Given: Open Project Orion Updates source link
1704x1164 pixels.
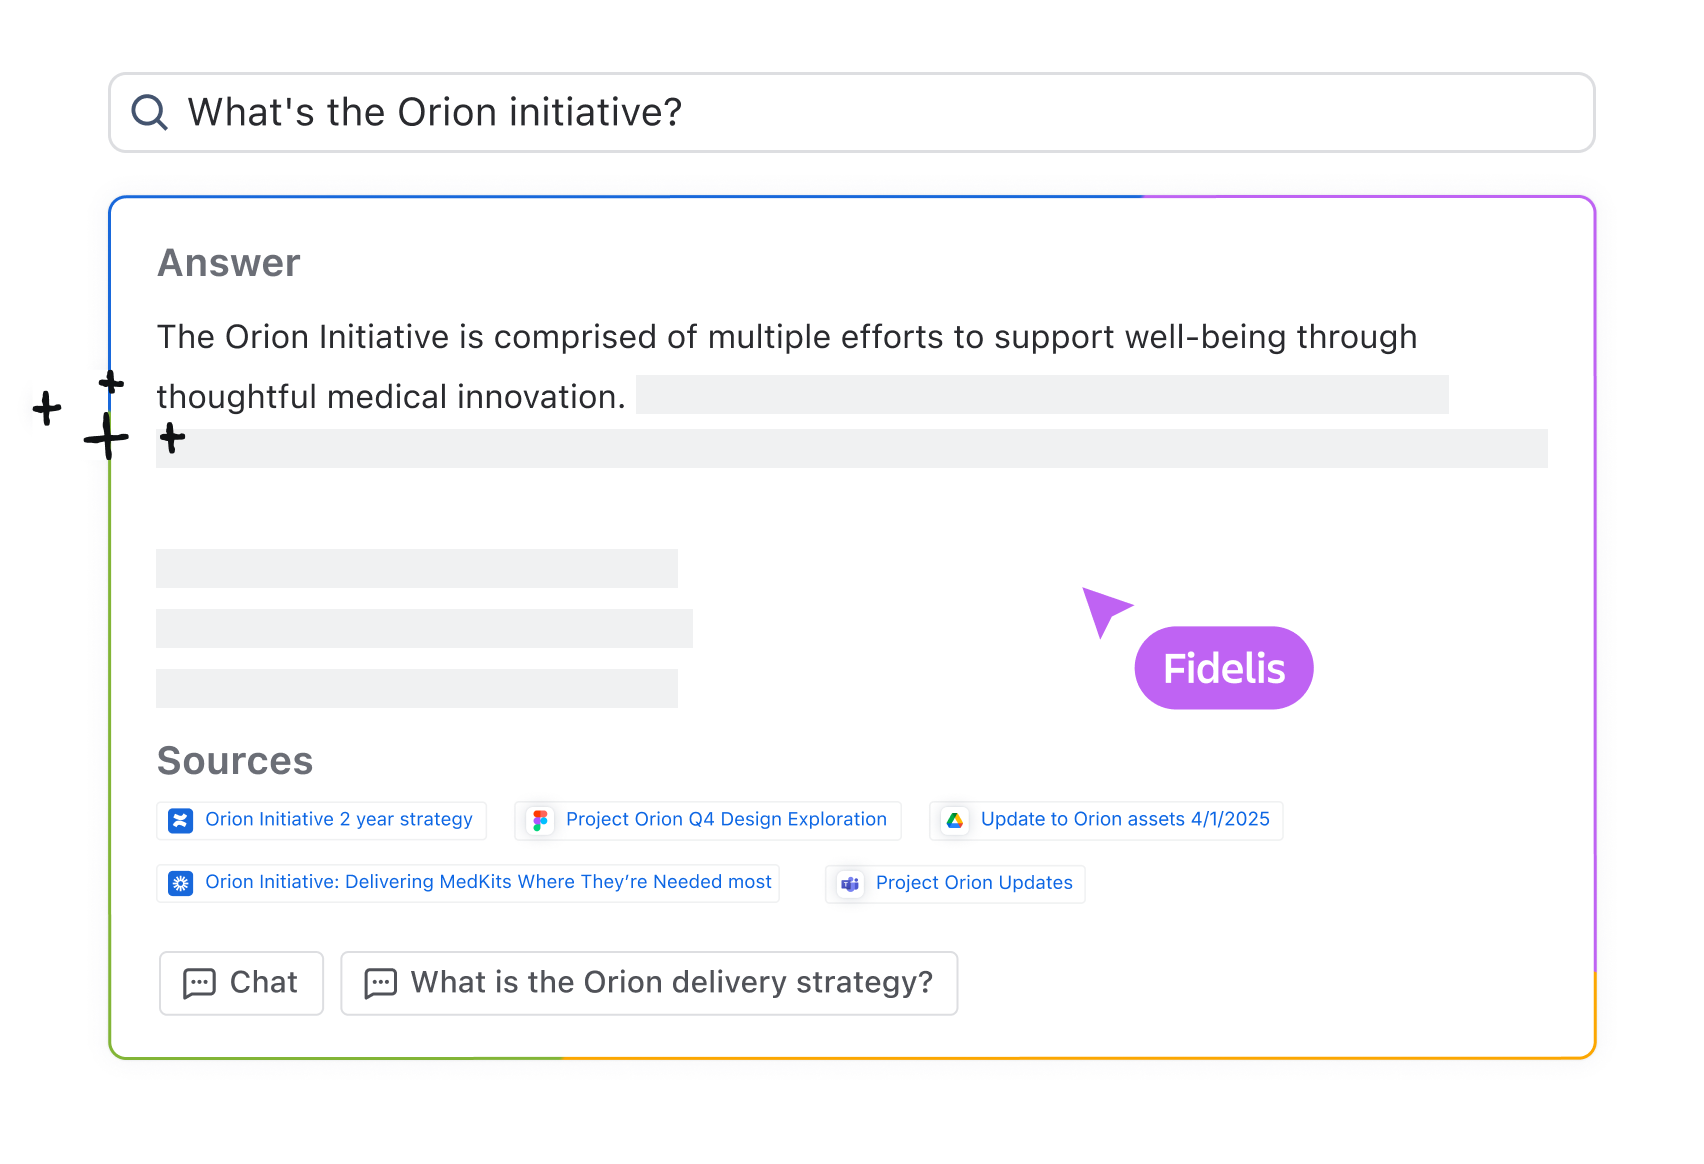Looking at the screenshot, I should (x=974, y=883).
